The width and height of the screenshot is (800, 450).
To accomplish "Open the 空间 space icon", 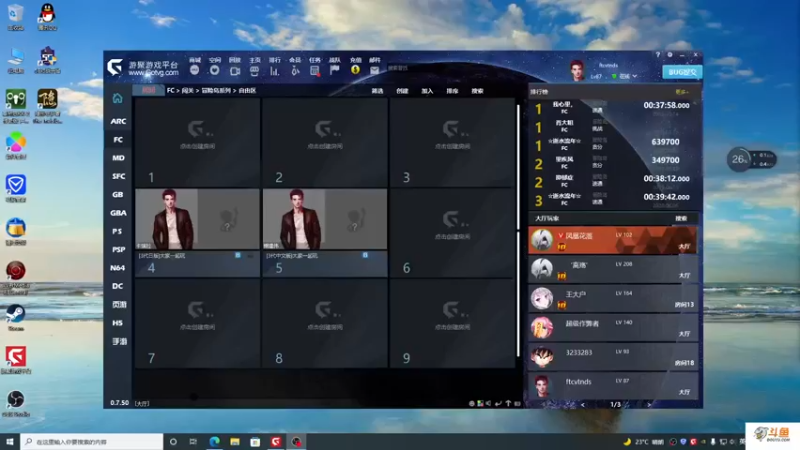I will (214, 70).
